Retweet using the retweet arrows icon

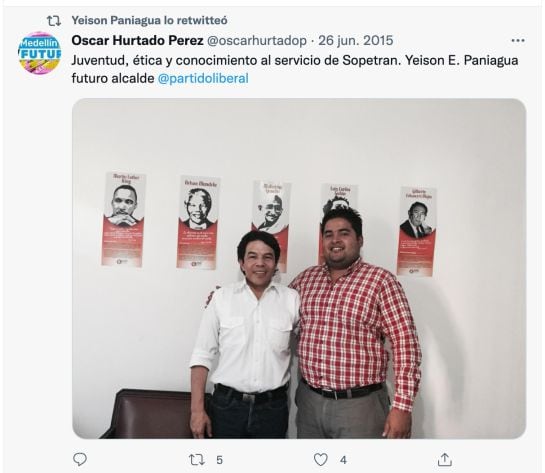click(196, 460)
